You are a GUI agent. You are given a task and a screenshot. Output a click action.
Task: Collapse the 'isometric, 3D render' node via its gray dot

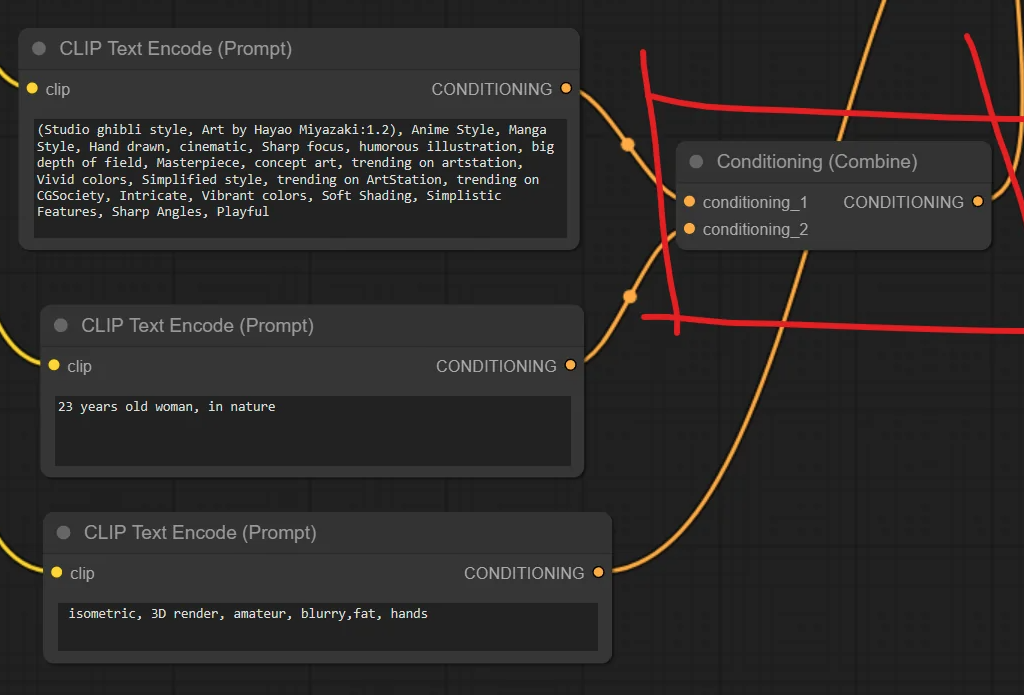pyautogui.click(x=63, y=532)
